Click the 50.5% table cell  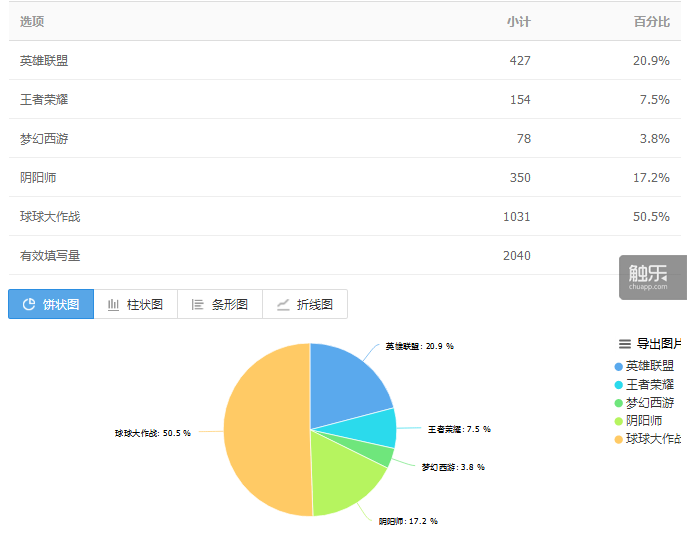tap(651, 216)
